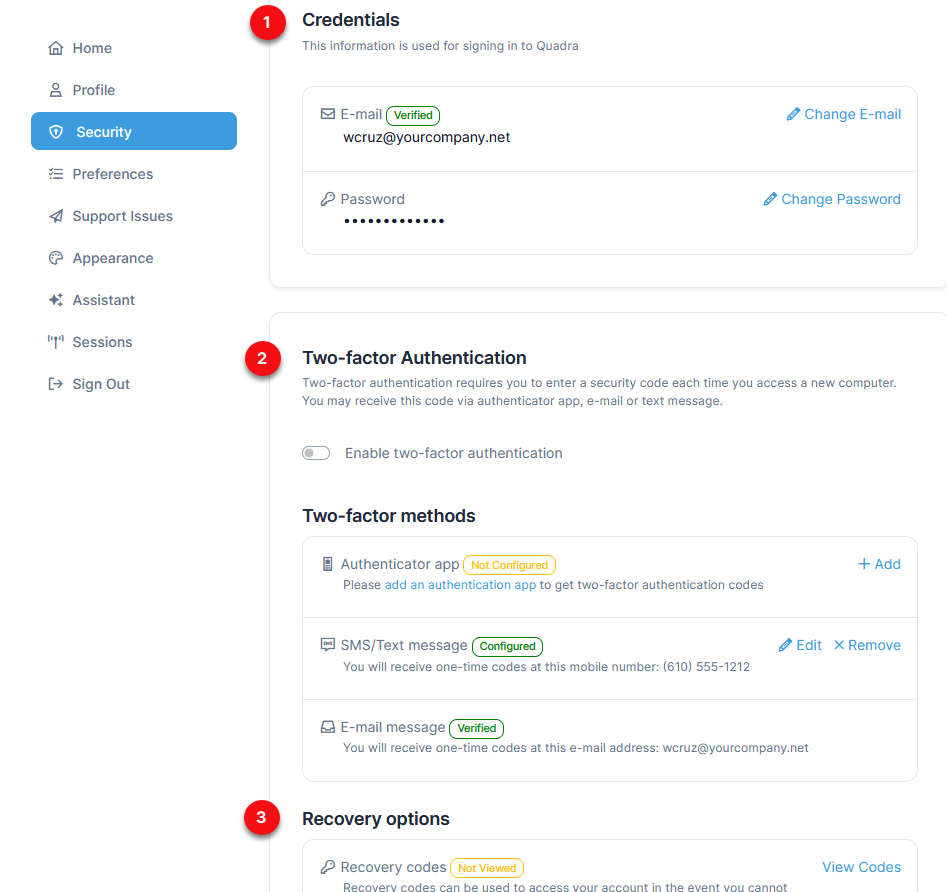947x892 pixels.
Task: Click the Home house icon in sidebar
Action: (x=56, y=48)
